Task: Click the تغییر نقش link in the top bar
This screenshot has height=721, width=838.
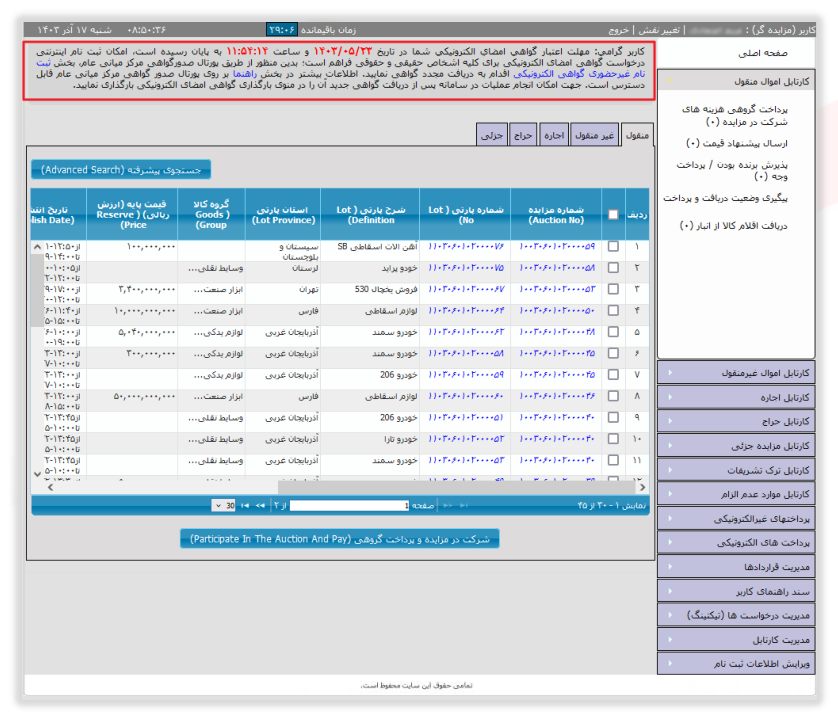Action: (659, 30)
